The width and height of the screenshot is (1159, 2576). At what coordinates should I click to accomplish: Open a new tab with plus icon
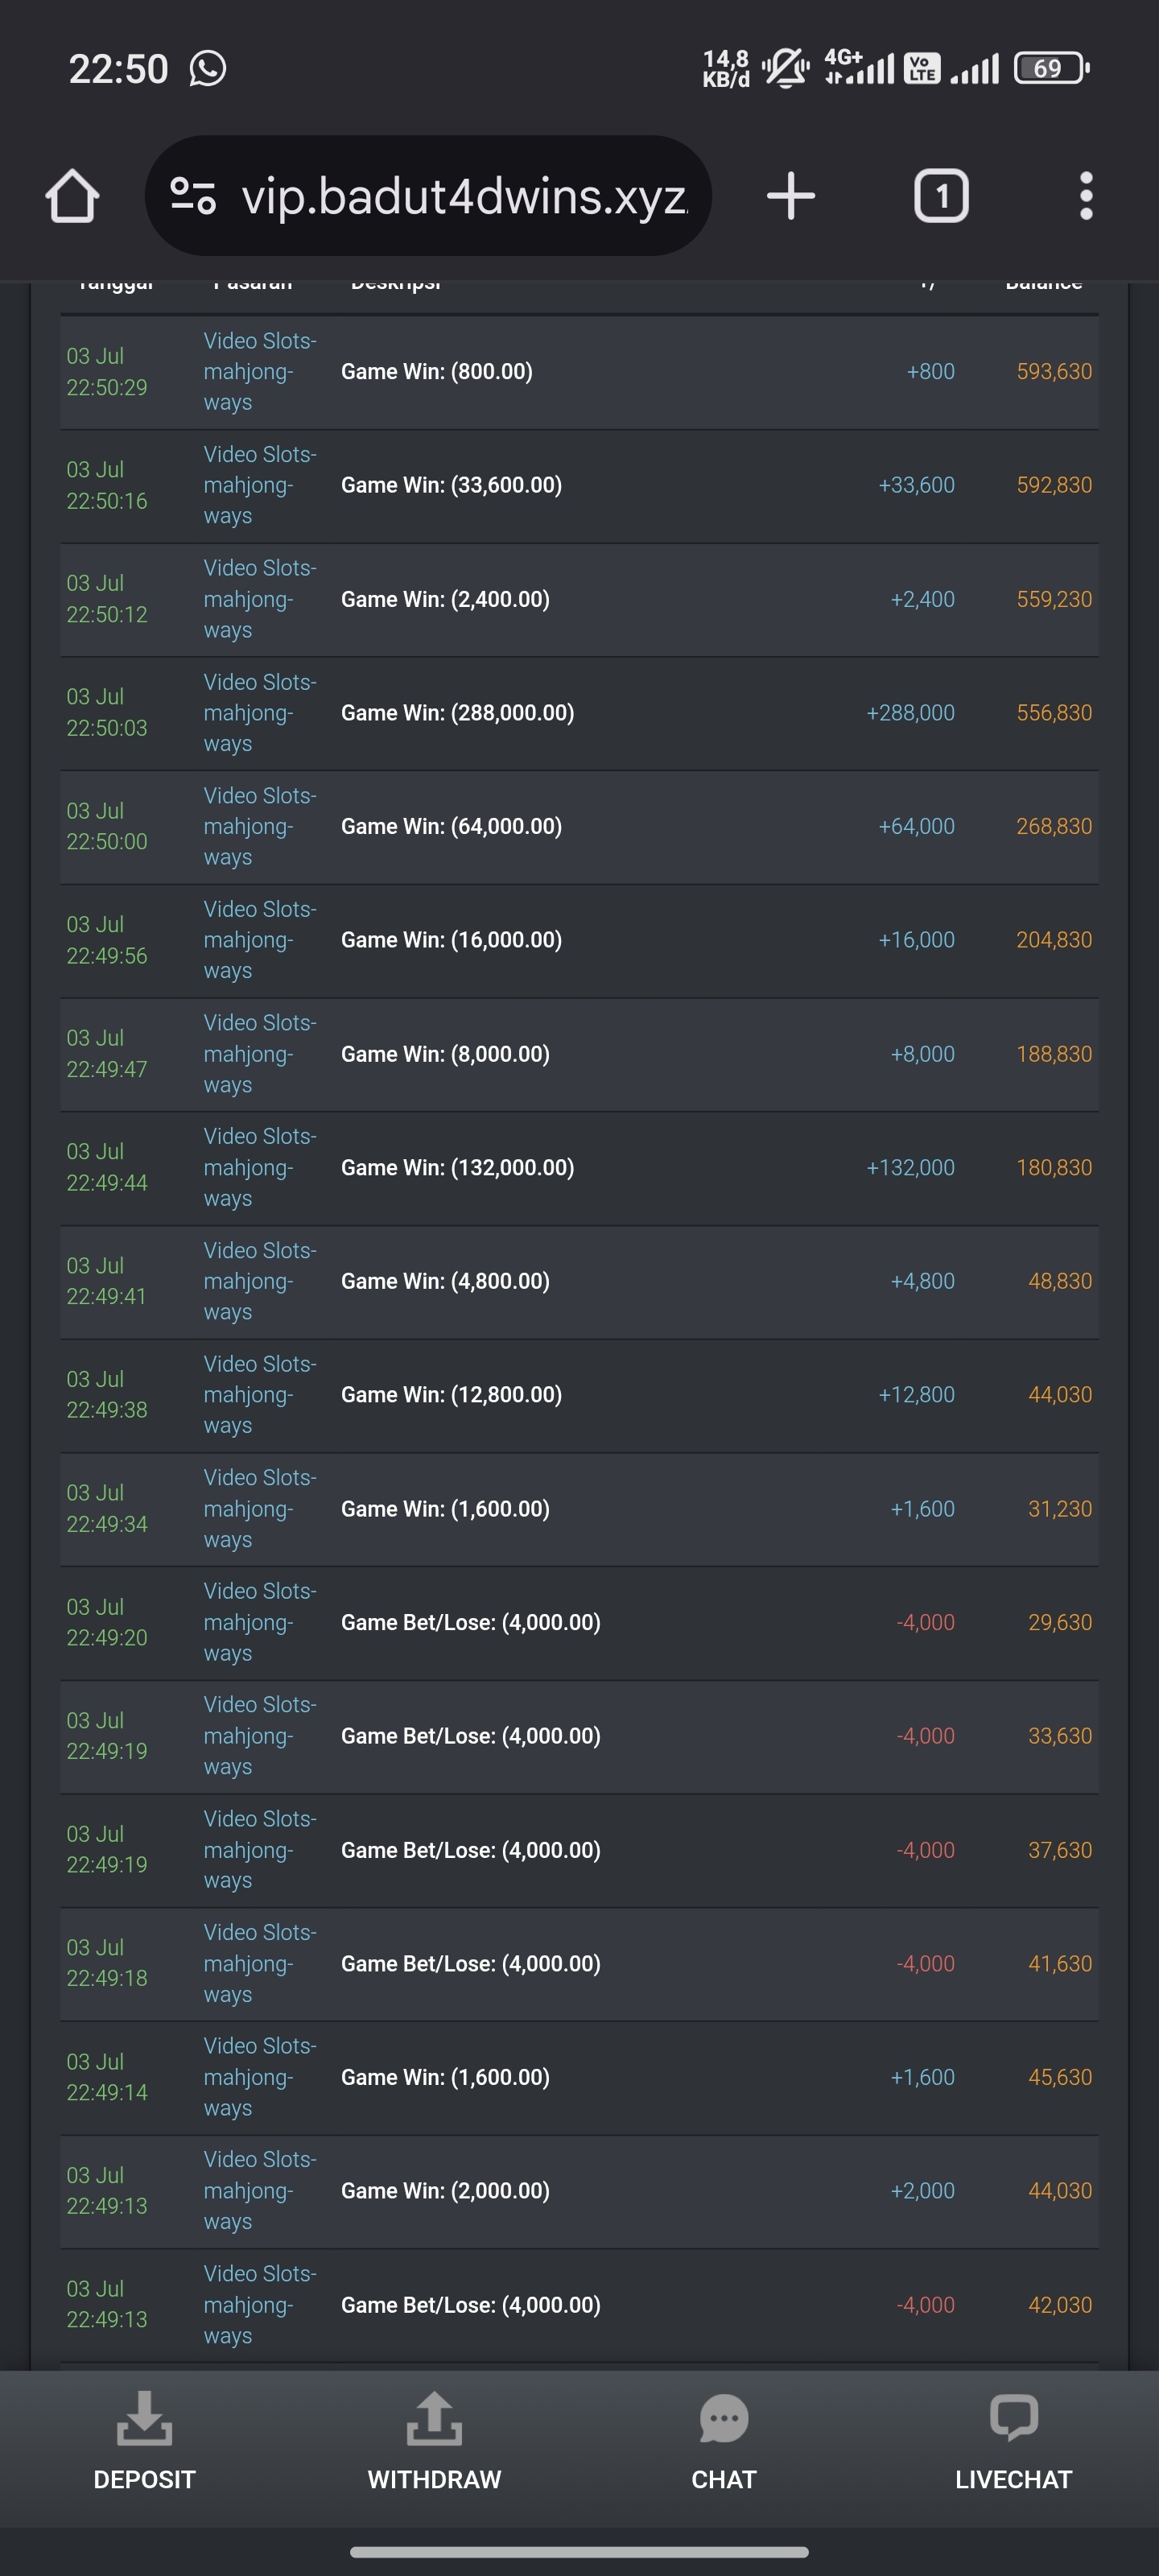point(791,196)
